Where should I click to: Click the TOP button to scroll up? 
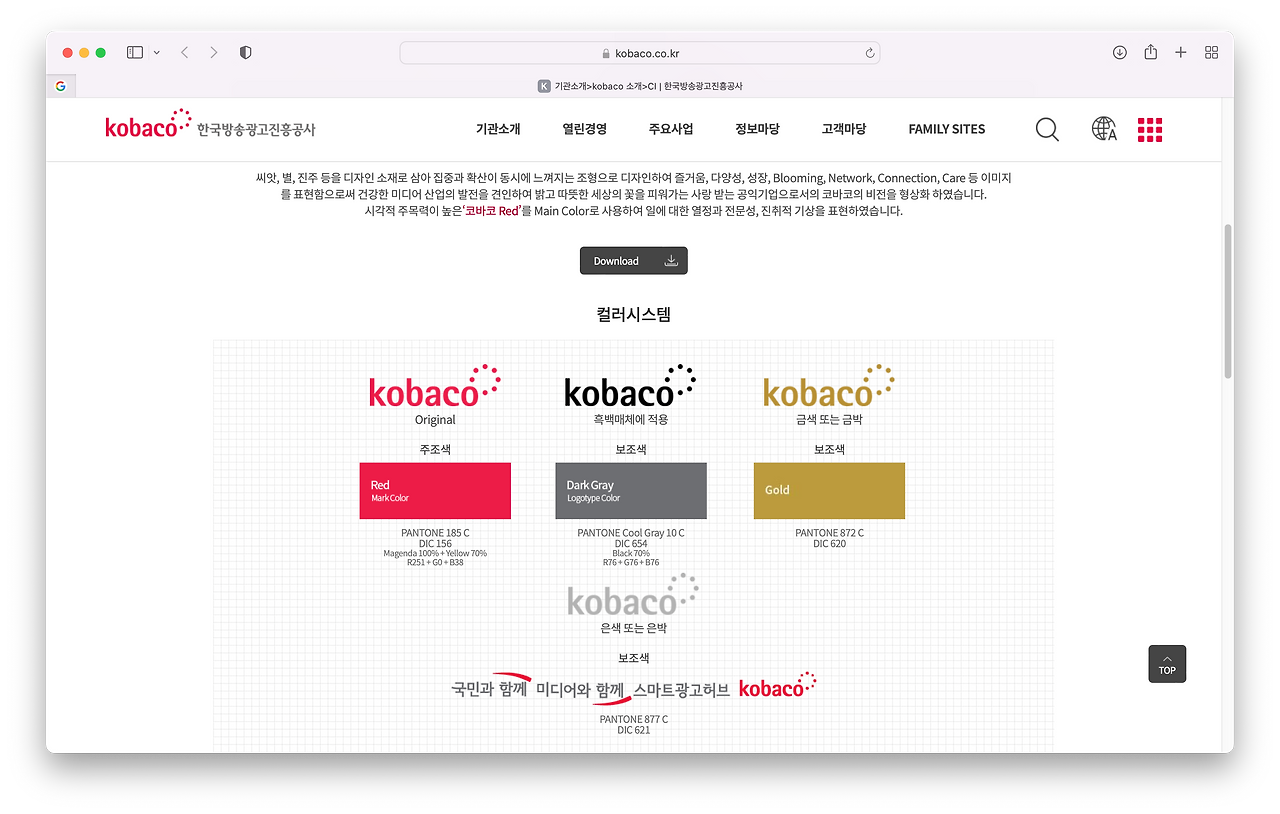pyautogui.click(x=1166, y=663)
